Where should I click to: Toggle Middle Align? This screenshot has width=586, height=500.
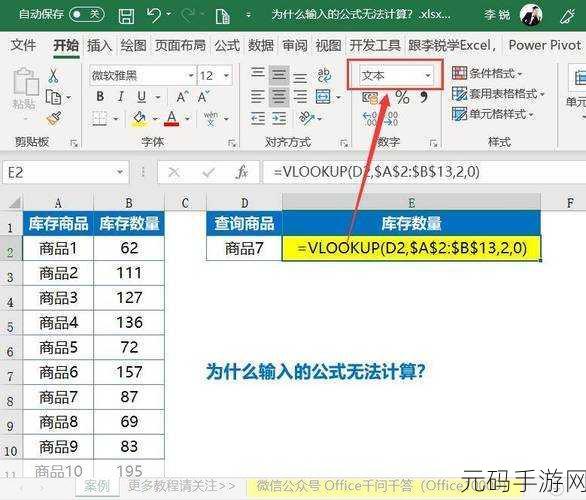point(279,75)
